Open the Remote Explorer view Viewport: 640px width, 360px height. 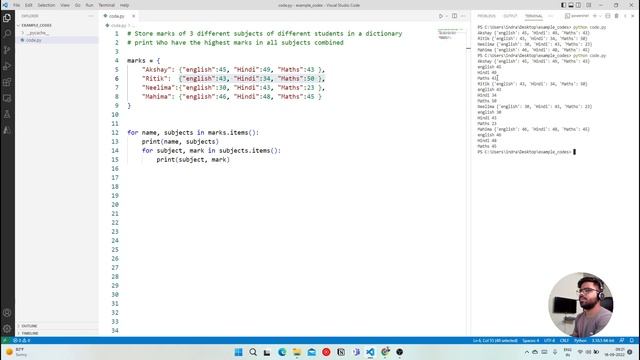pos(7,98)
